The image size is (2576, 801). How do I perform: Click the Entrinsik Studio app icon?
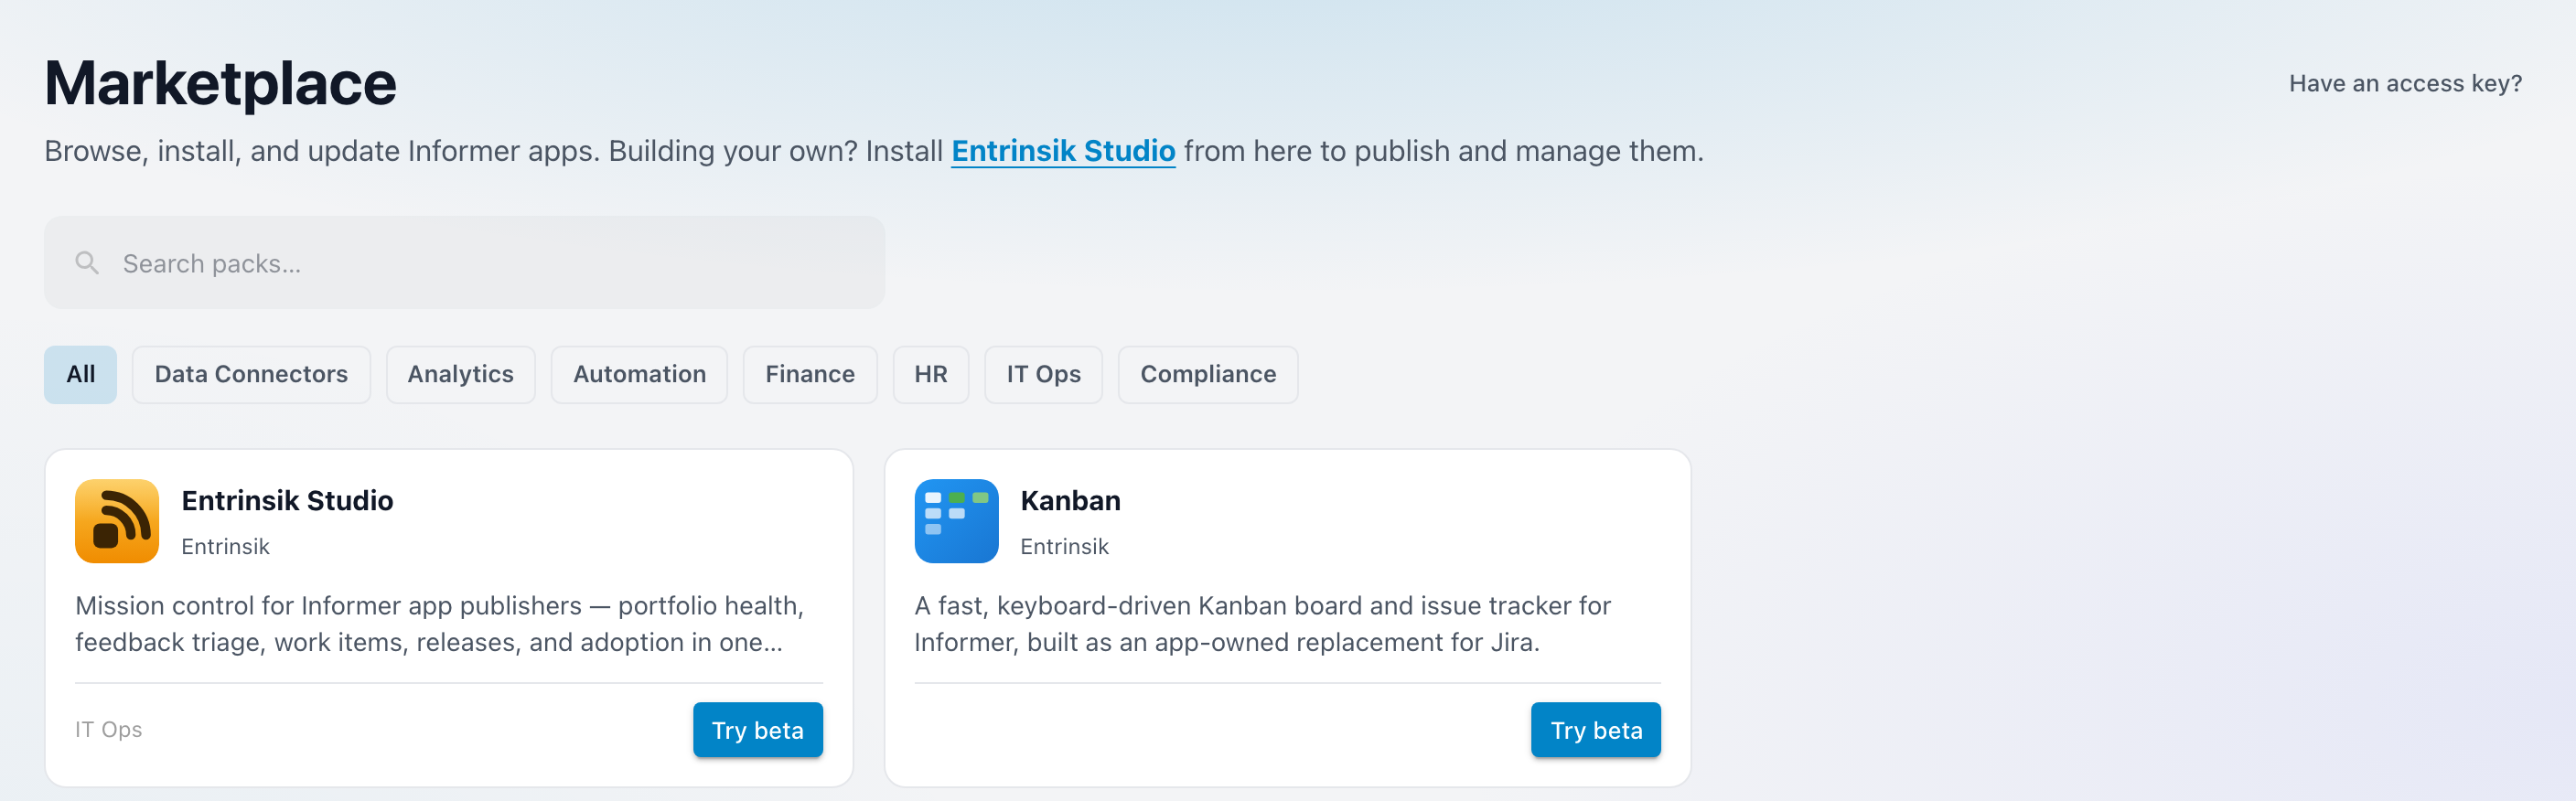point(117,521)
